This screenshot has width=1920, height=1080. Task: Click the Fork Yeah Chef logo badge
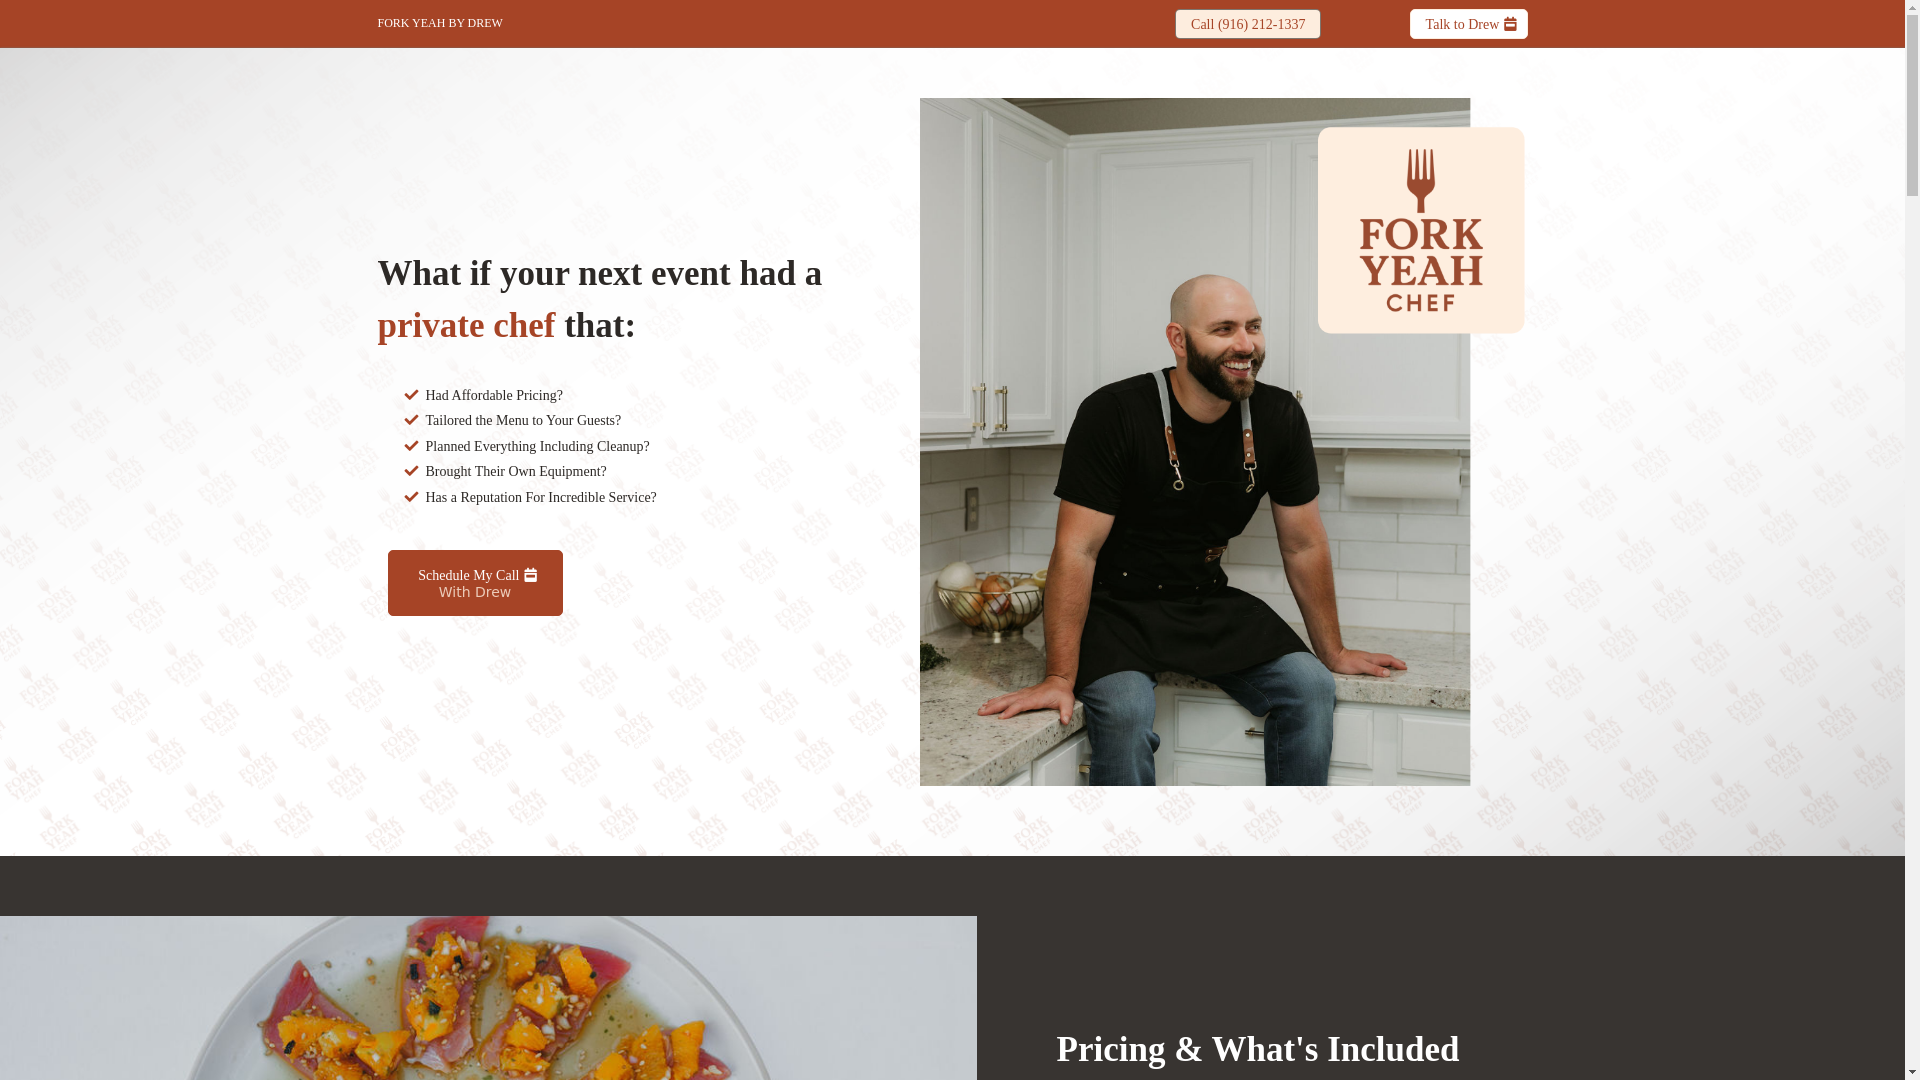coord(1421,230)
